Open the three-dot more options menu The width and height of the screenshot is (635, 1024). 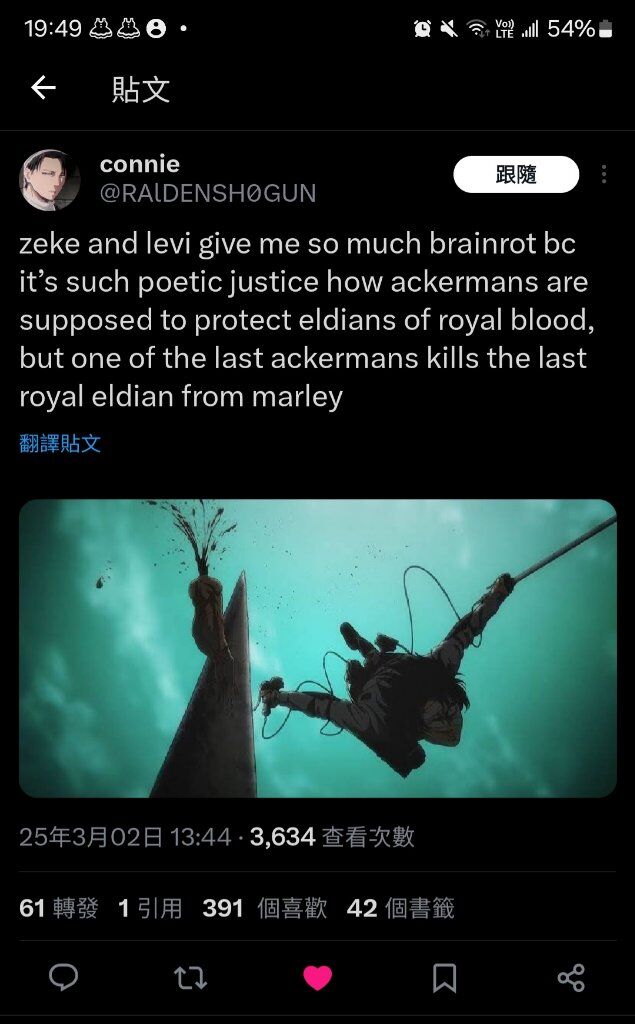pos(604,174)
